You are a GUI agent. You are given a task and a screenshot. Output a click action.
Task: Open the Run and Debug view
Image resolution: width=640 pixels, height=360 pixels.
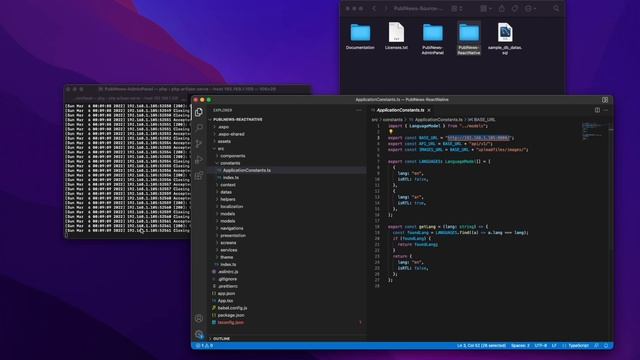coord(199,160)
